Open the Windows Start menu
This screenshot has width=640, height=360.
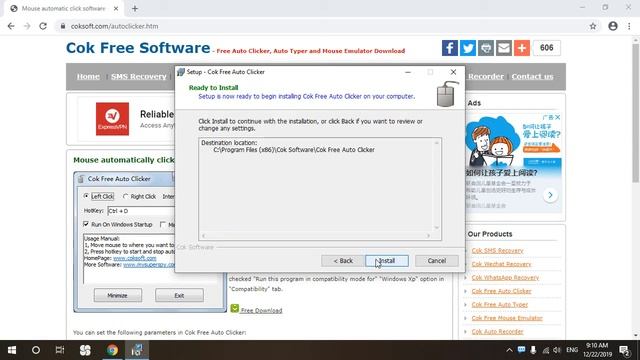[x=12, y=350]
